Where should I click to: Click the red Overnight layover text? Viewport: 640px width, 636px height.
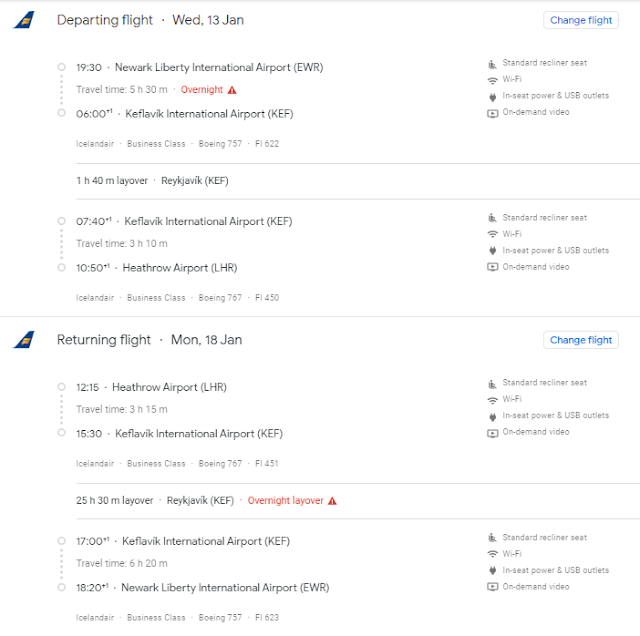coord(285,500)
